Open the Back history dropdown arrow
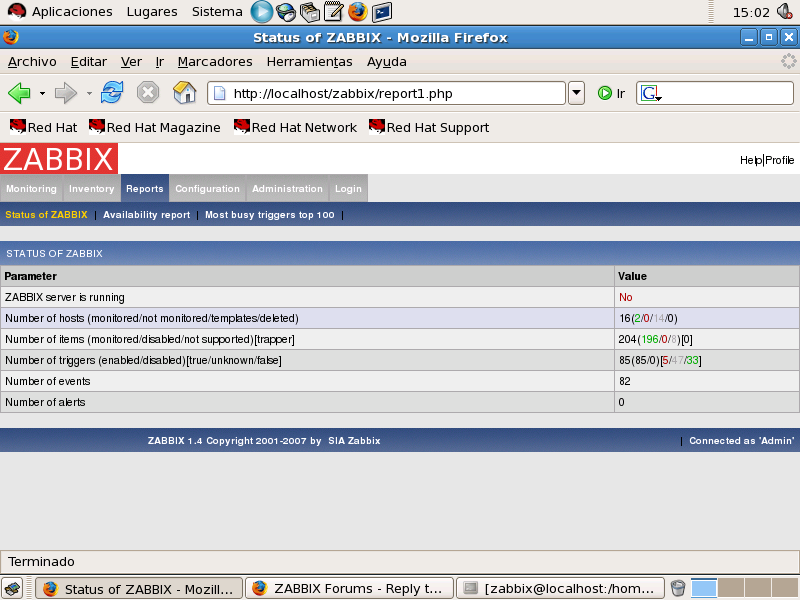 [42, 93]
